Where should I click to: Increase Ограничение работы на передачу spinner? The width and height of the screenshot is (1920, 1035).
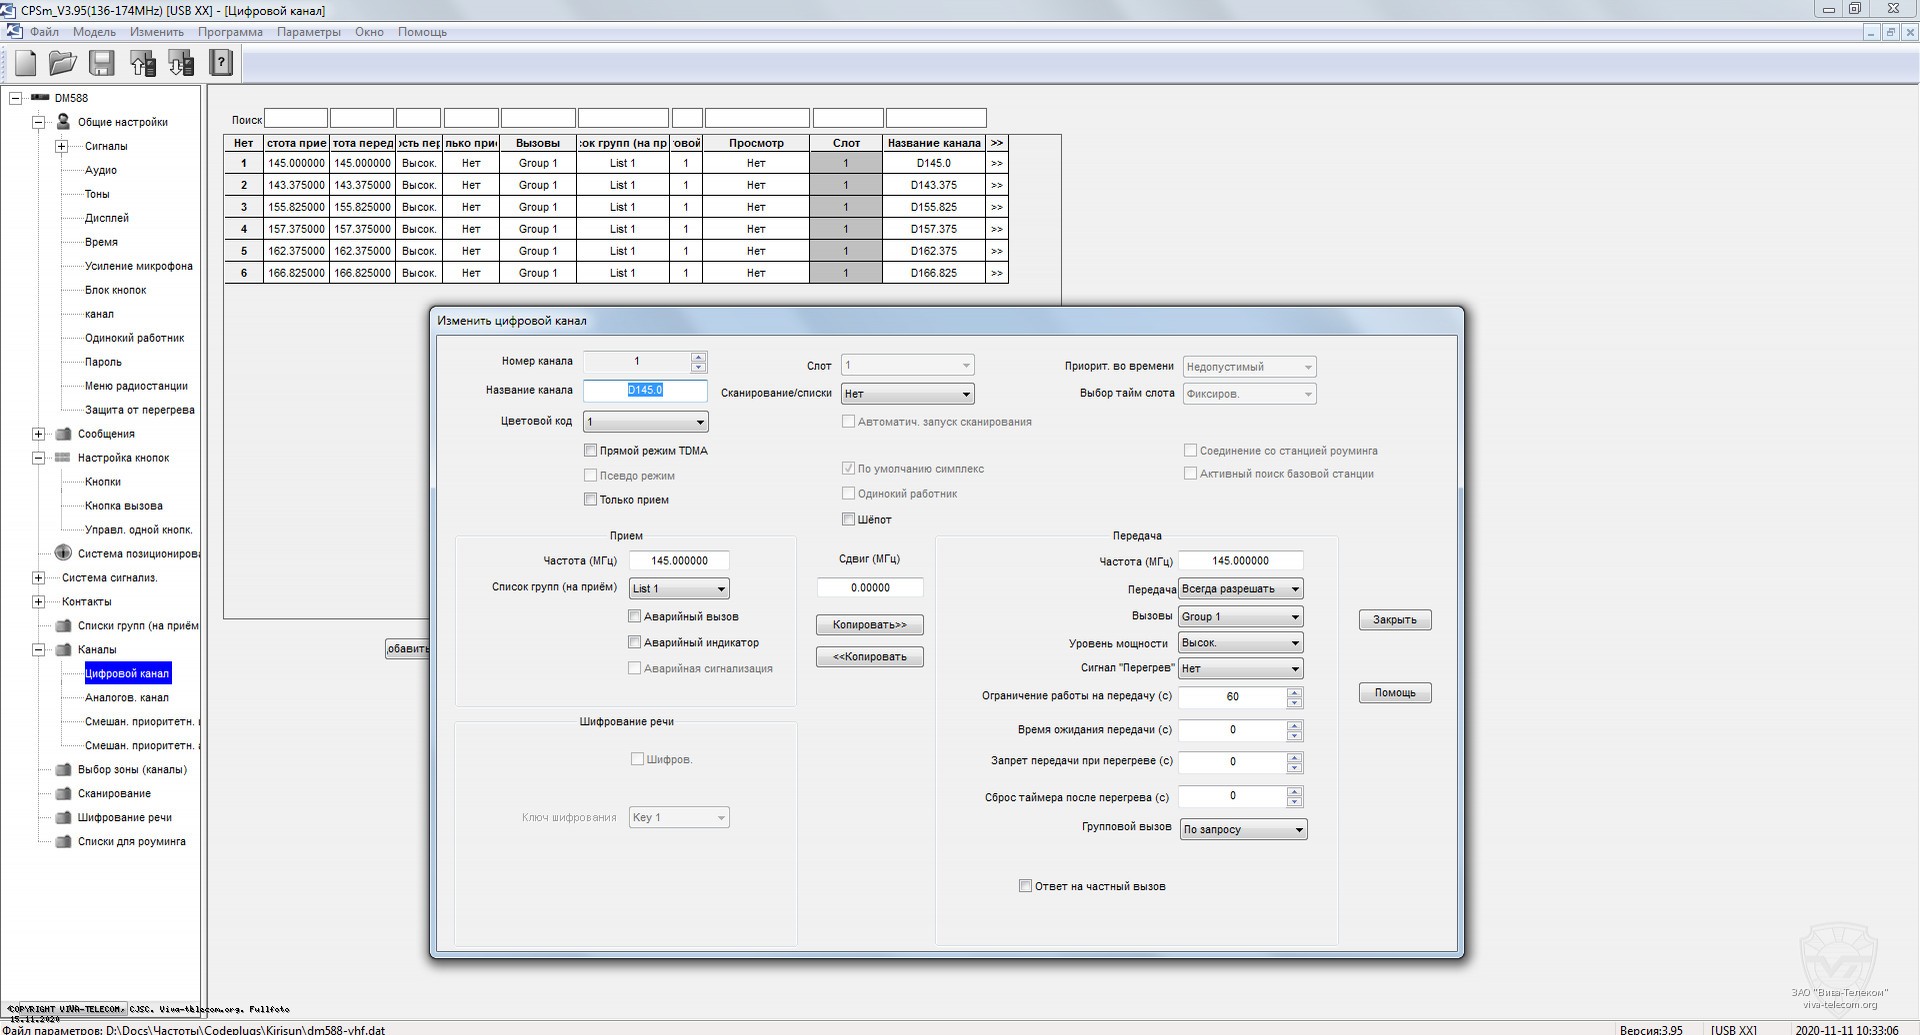pyautogui.click(x=1295, y=692)
